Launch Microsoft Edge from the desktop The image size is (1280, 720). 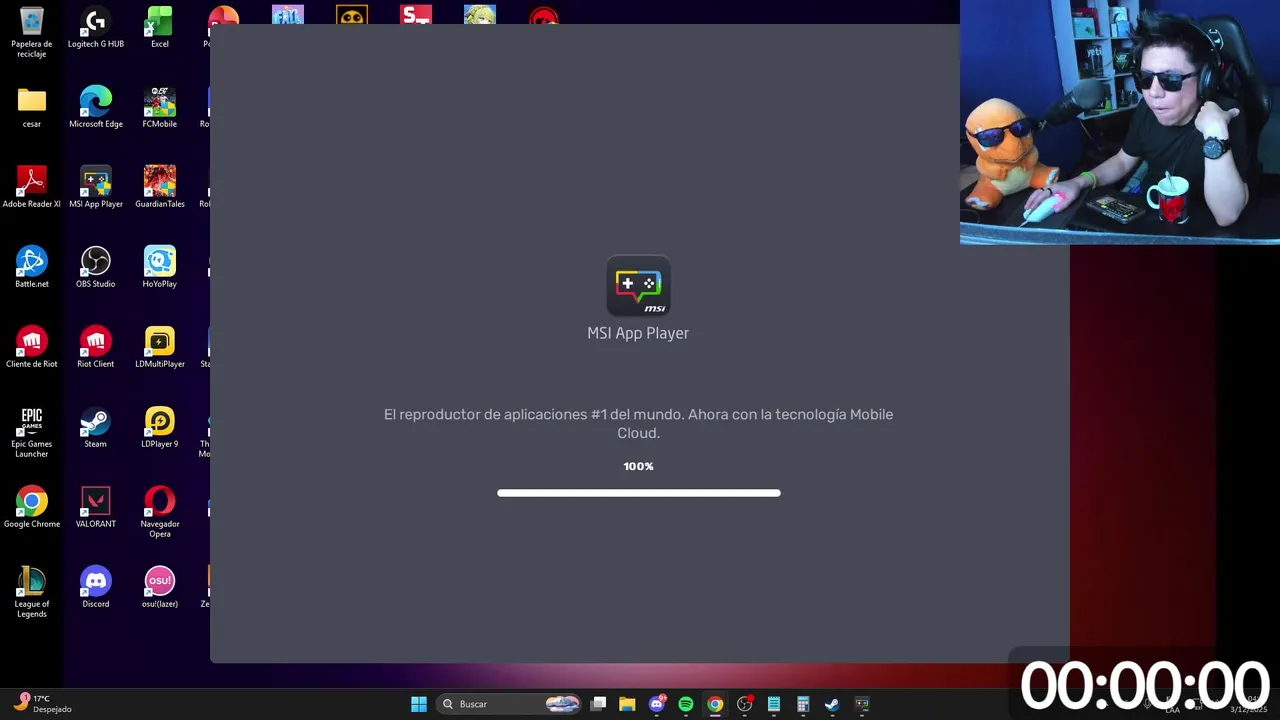[x=96, y=108]
